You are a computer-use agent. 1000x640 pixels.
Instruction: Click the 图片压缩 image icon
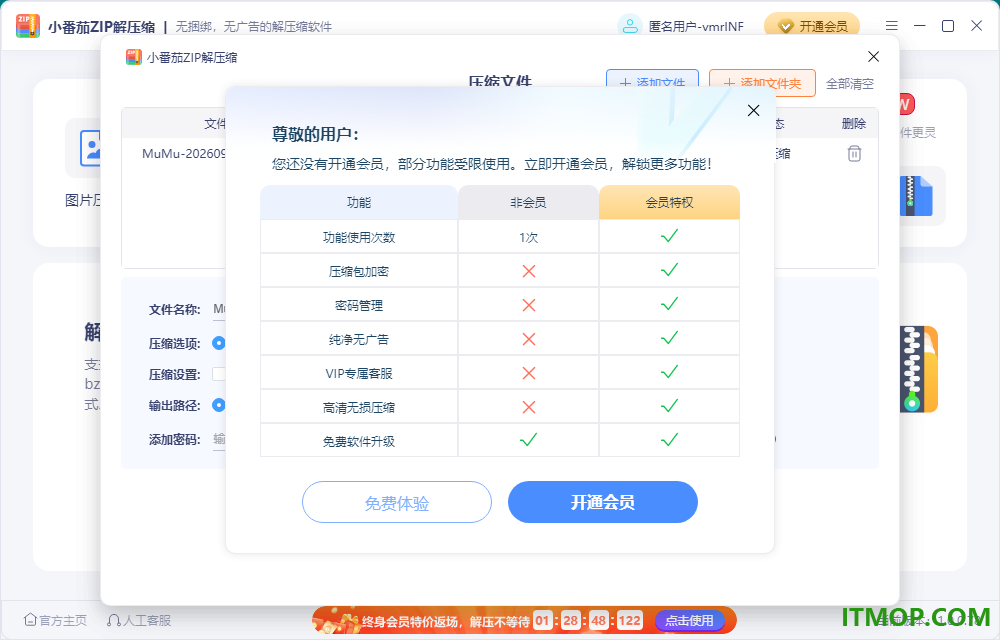coord(90,148)
